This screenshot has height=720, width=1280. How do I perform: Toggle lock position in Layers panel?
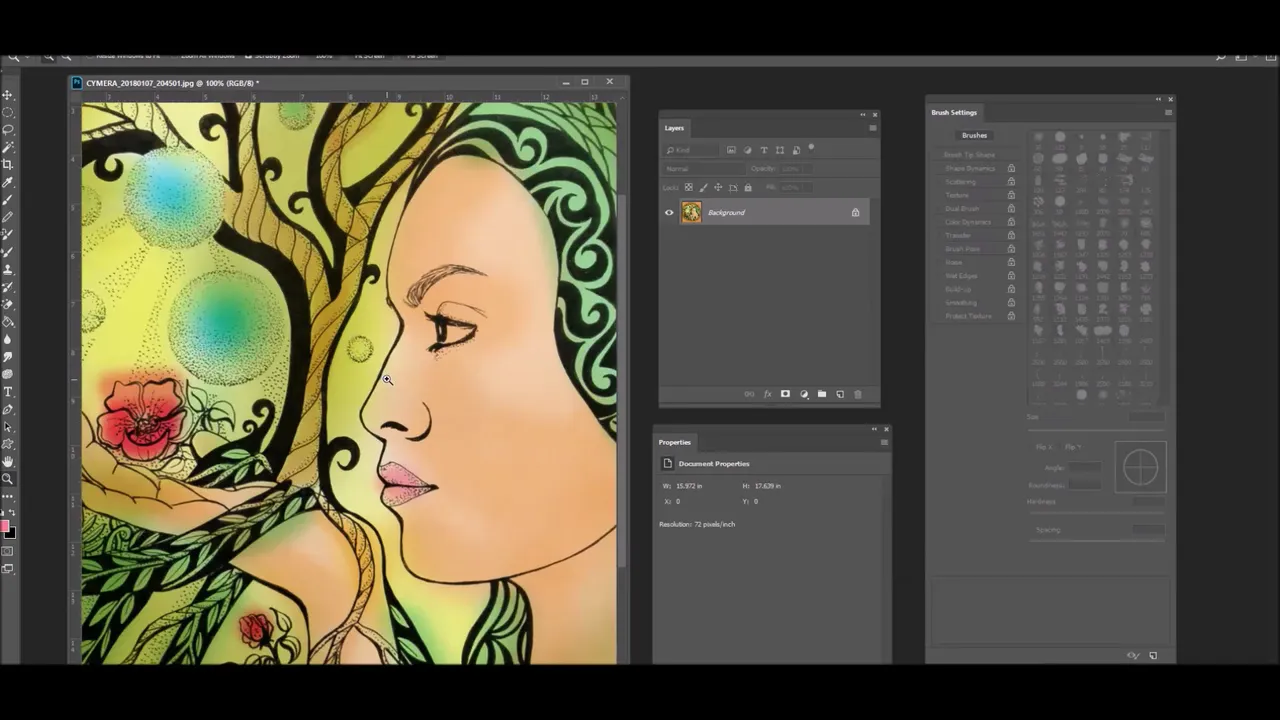(718, 187)
